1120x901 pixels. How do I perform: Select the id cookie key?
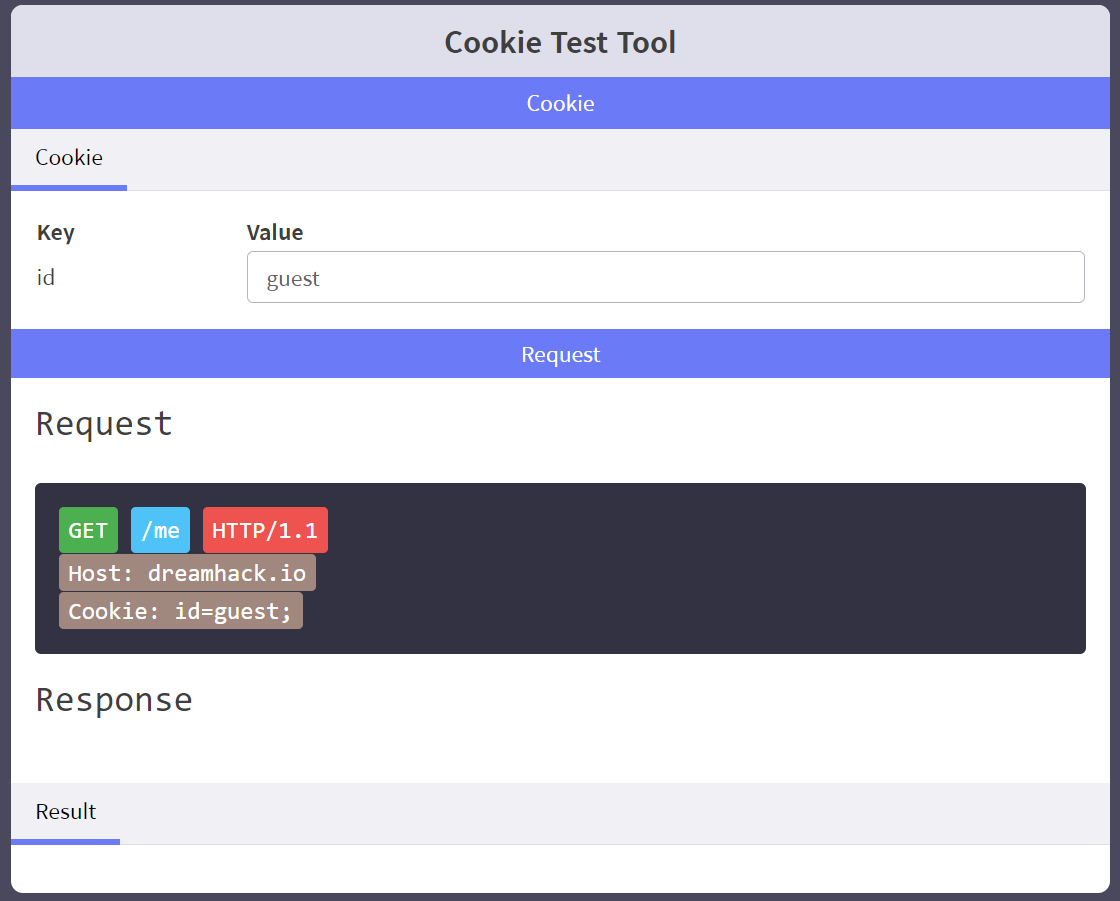(46, 277)
